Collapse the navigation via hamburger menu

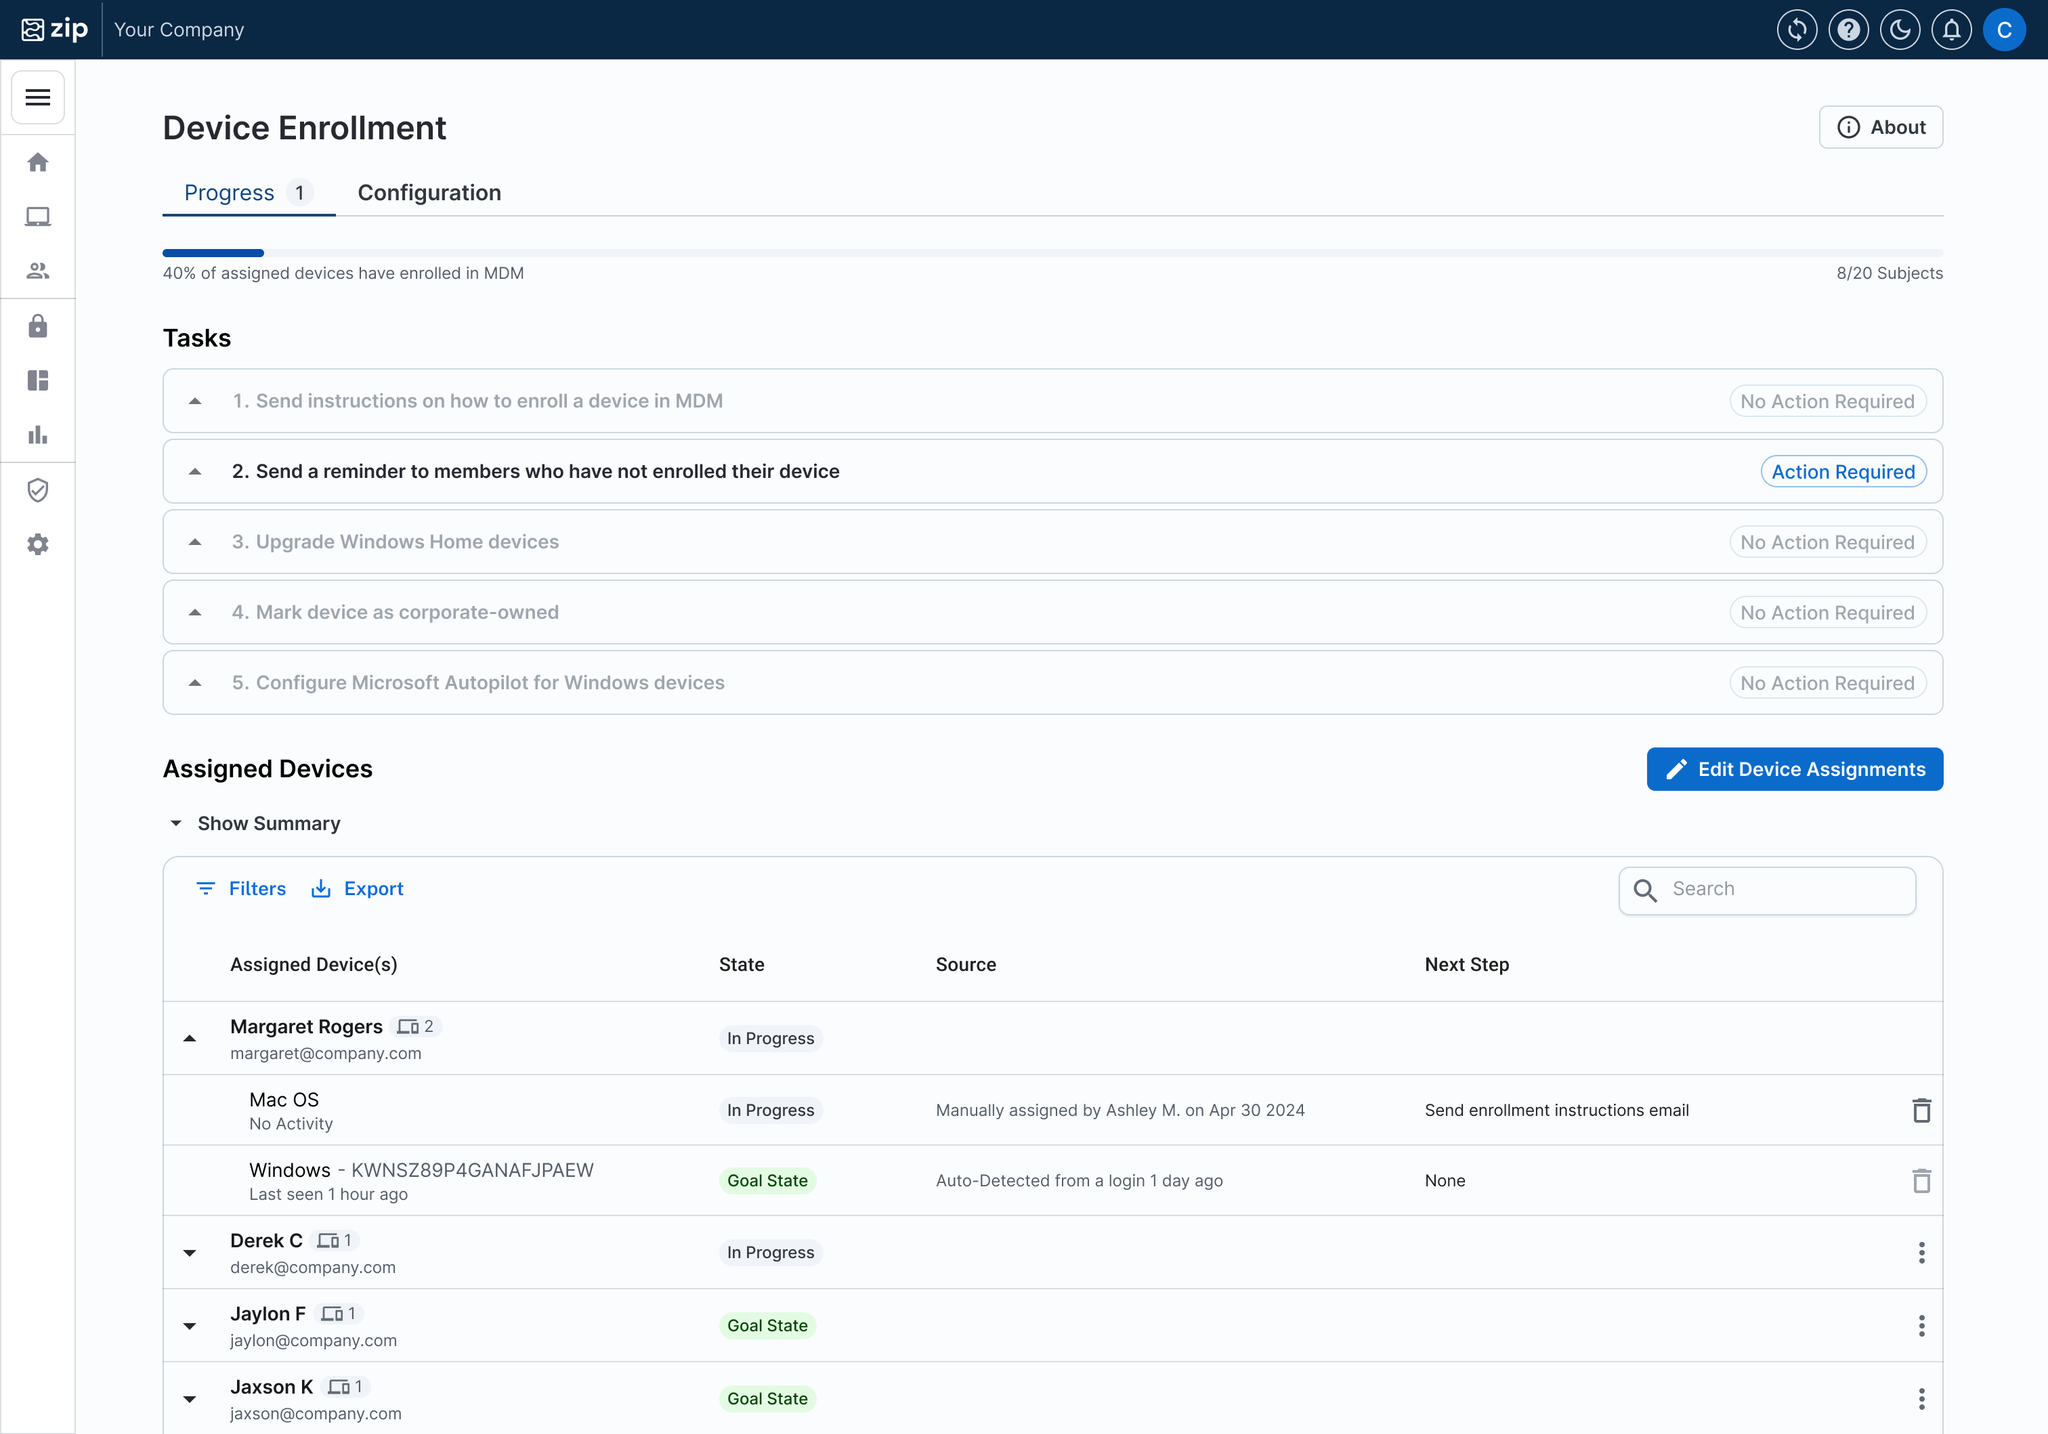37,97
